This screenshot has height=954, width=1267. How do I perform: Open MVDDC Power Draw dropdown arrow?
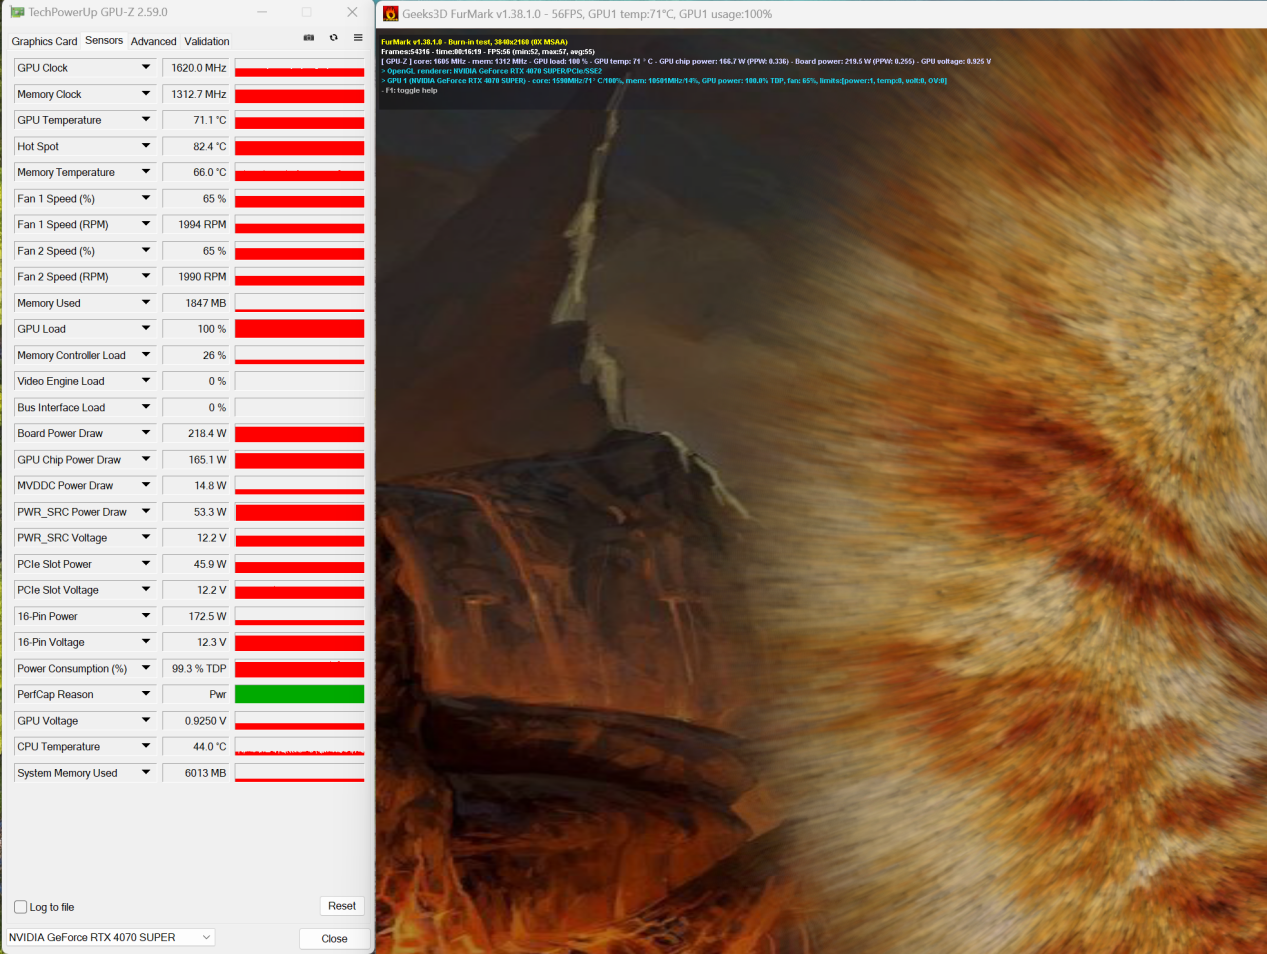pos(146,486)
